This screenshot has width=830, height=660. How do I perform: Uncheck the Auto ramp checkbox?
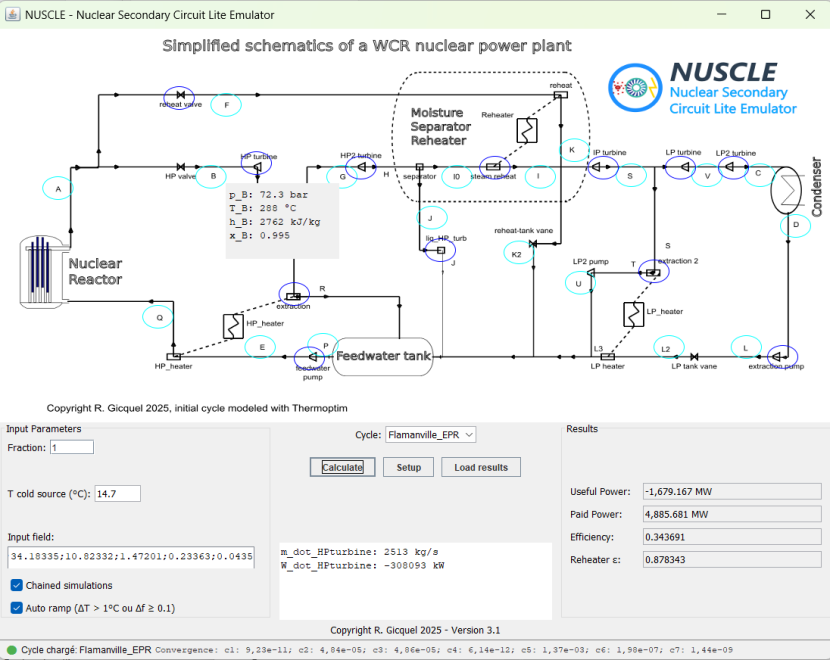(x=17, y=608)
